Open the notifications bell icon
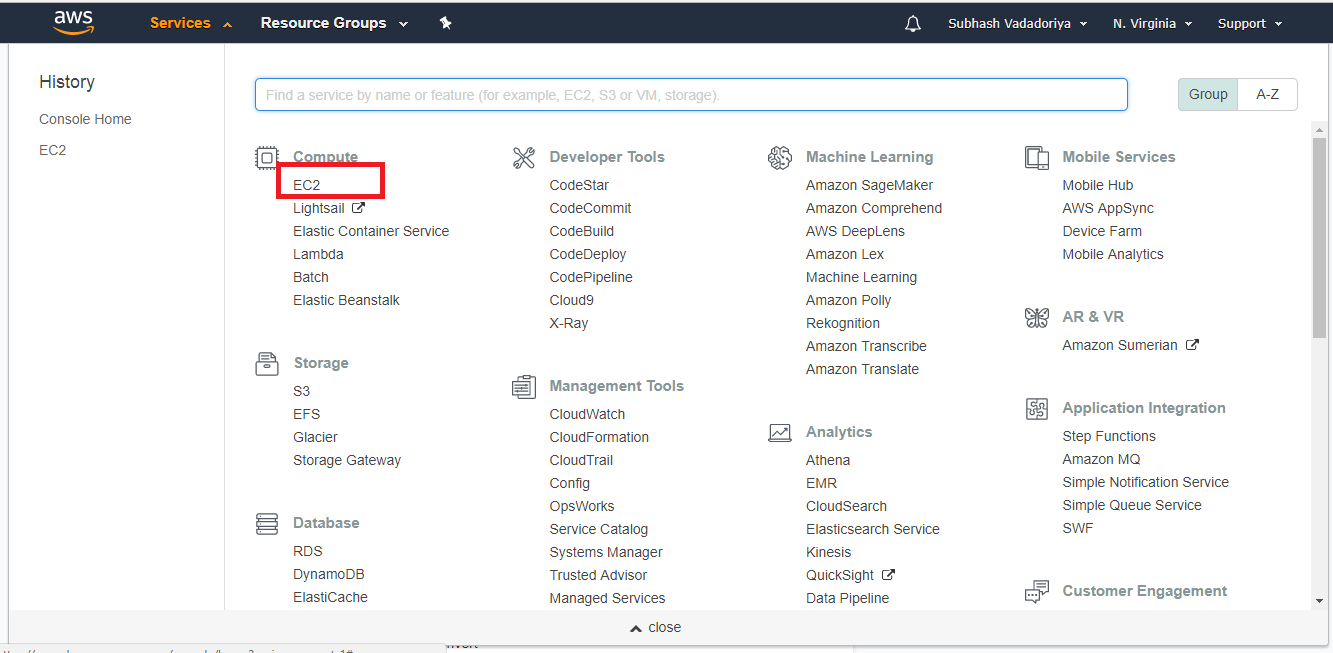 pyautogui.click(x=913, y=23)
